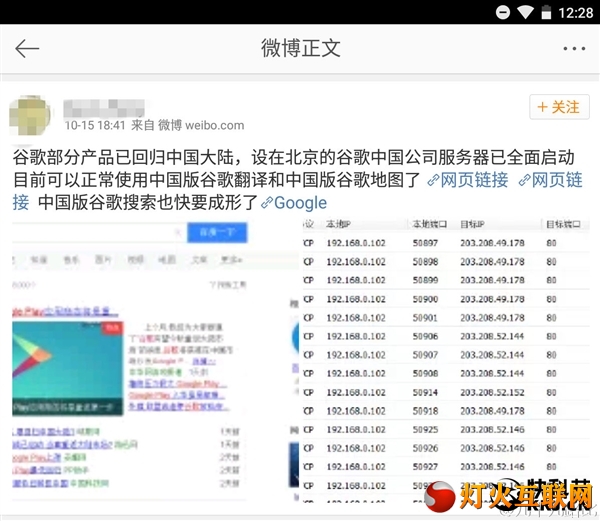Click the 本地端口 column header
Screen dimensions: 600x521
429,224
